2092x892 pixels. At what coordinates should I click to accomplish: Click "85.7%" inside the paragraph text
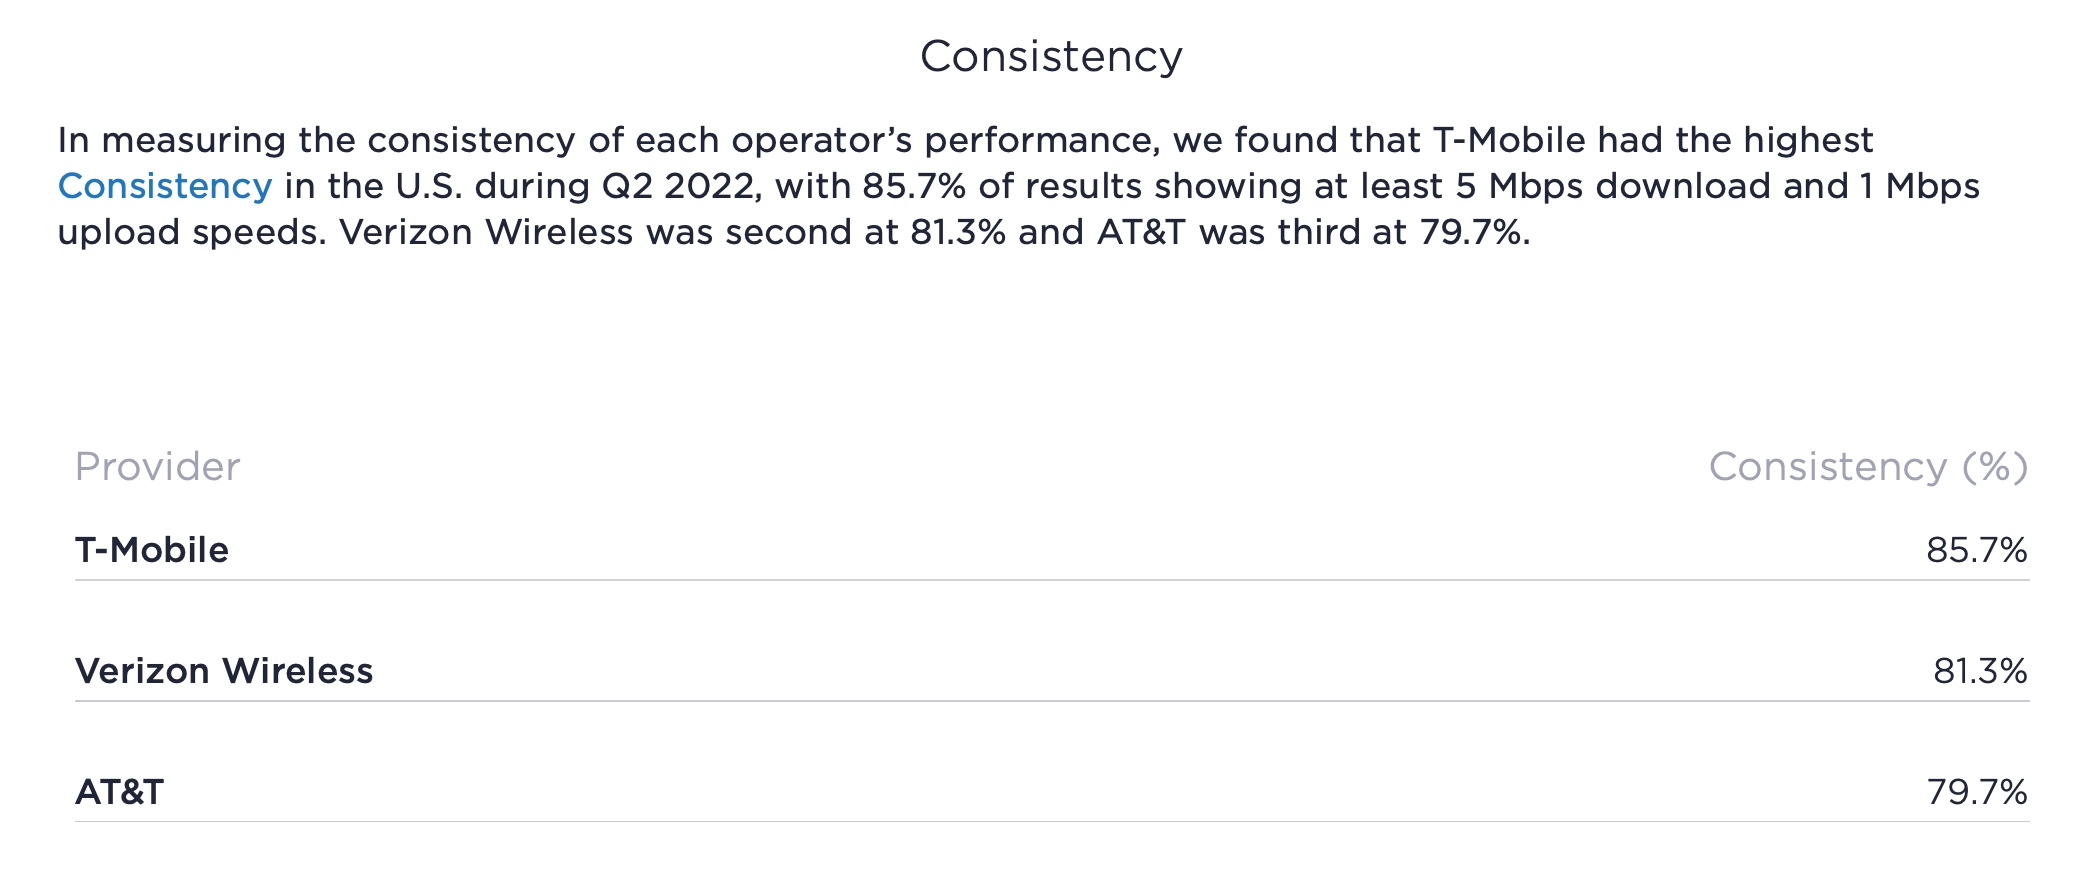pos(914,187)
